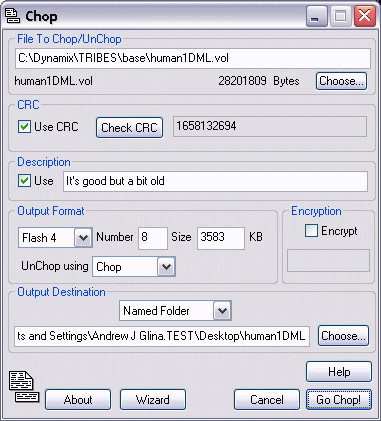Click the 28201809 byte count text
381x421 pixels.
(242, 81)
